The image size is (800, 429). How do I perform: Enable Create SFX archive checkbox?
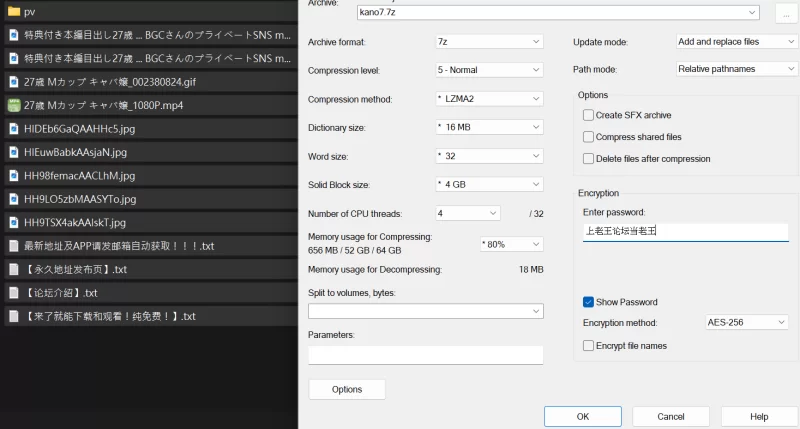click(588, 115)
